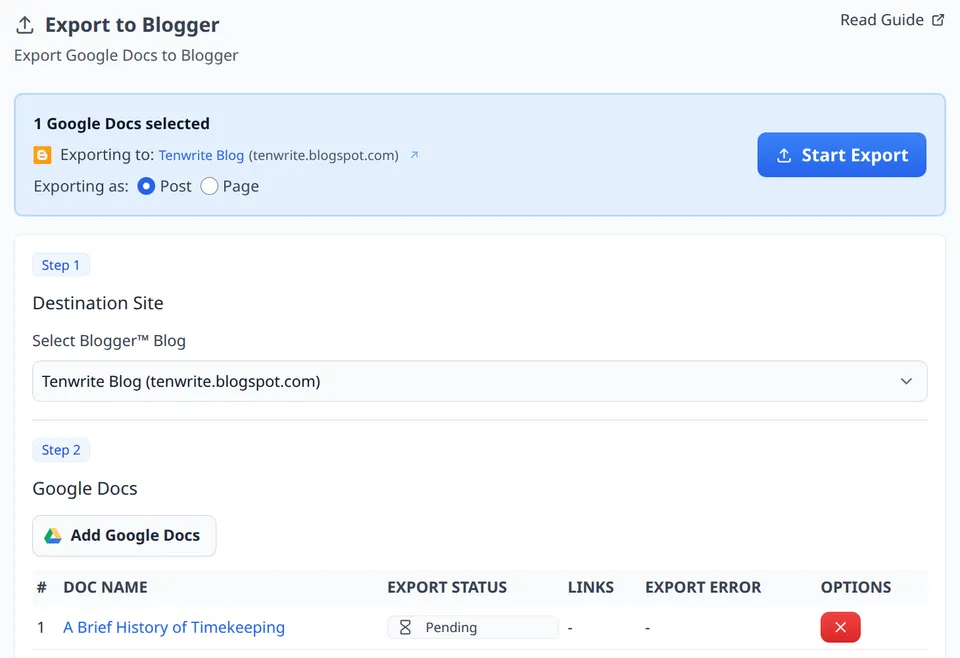The height and width of the screenshot is (658, 960).
Task: Click the Google Drive icon in Add Google Docs
Action: click(53, 536)
